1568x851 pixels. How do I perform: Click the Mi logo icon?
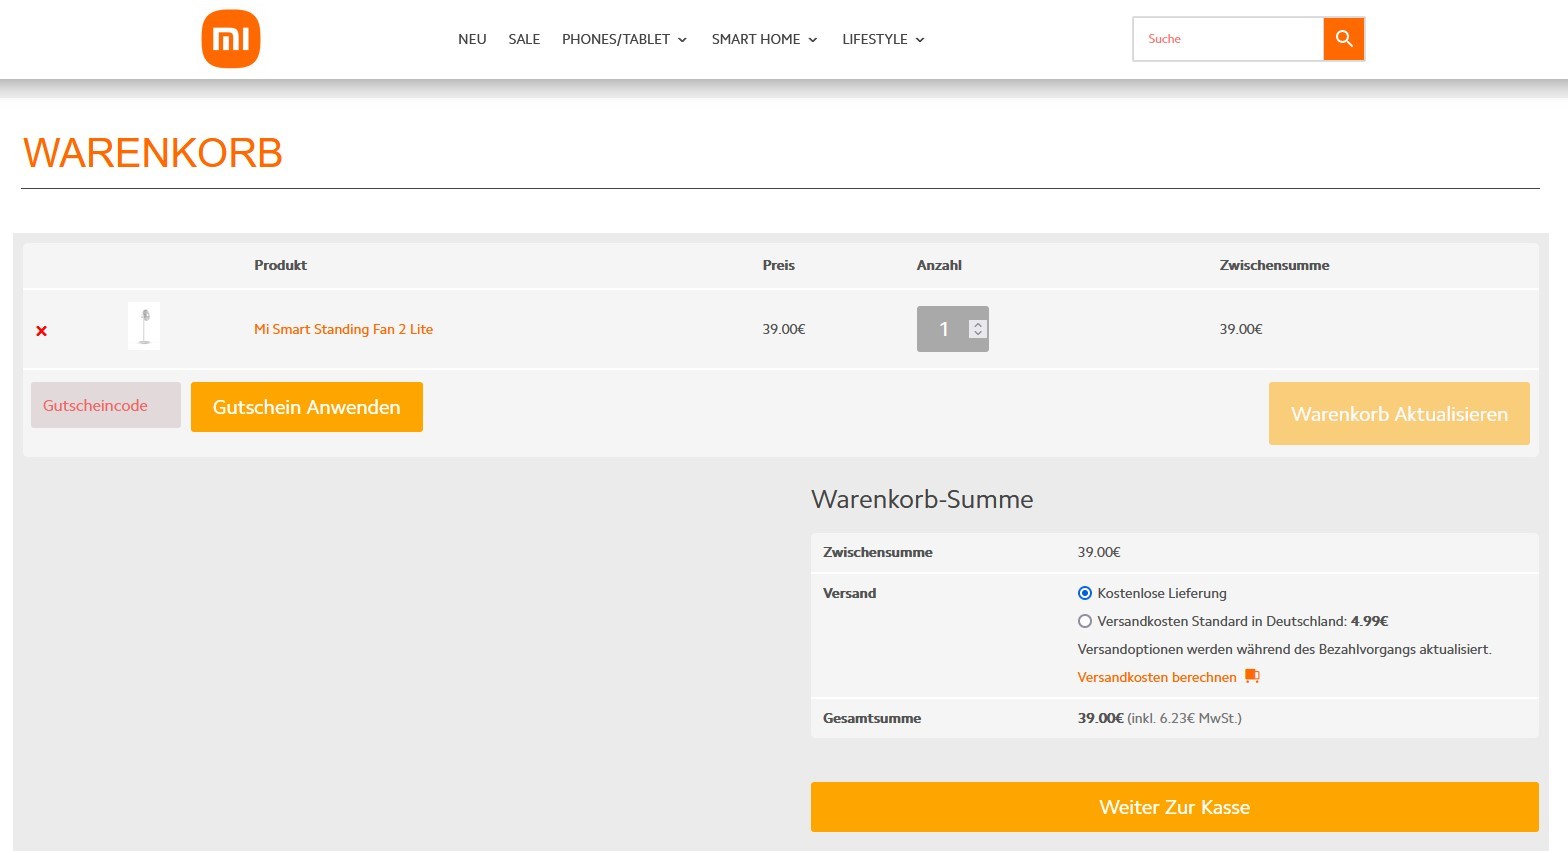pyautogui.click(x=231, y=39)
